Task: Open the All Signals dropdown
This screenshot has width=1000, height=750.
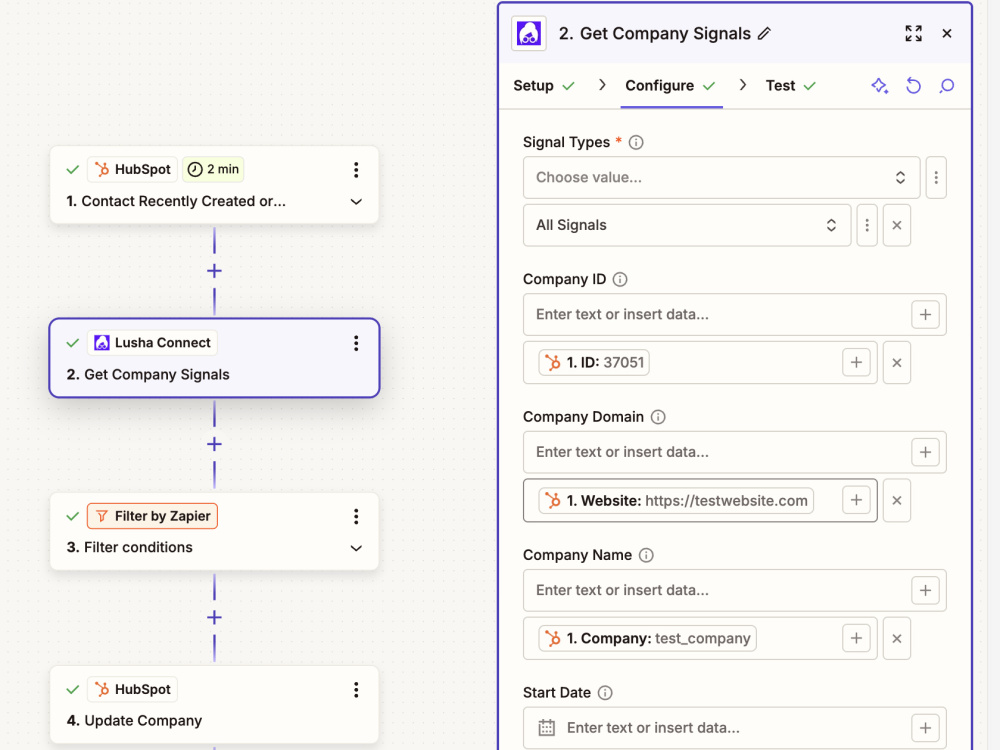Action: click(687, 225)
